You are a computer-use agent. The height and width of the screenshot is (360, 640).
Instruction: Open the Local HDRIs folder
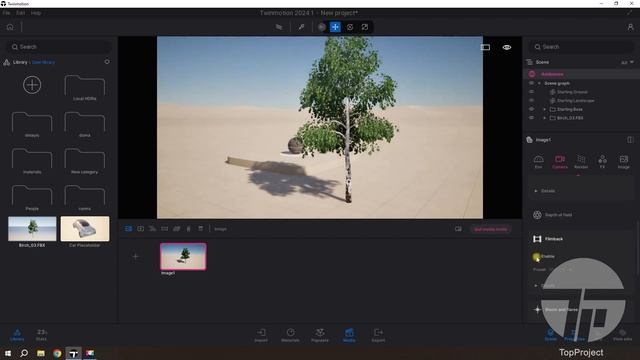(x=84, y=88)
